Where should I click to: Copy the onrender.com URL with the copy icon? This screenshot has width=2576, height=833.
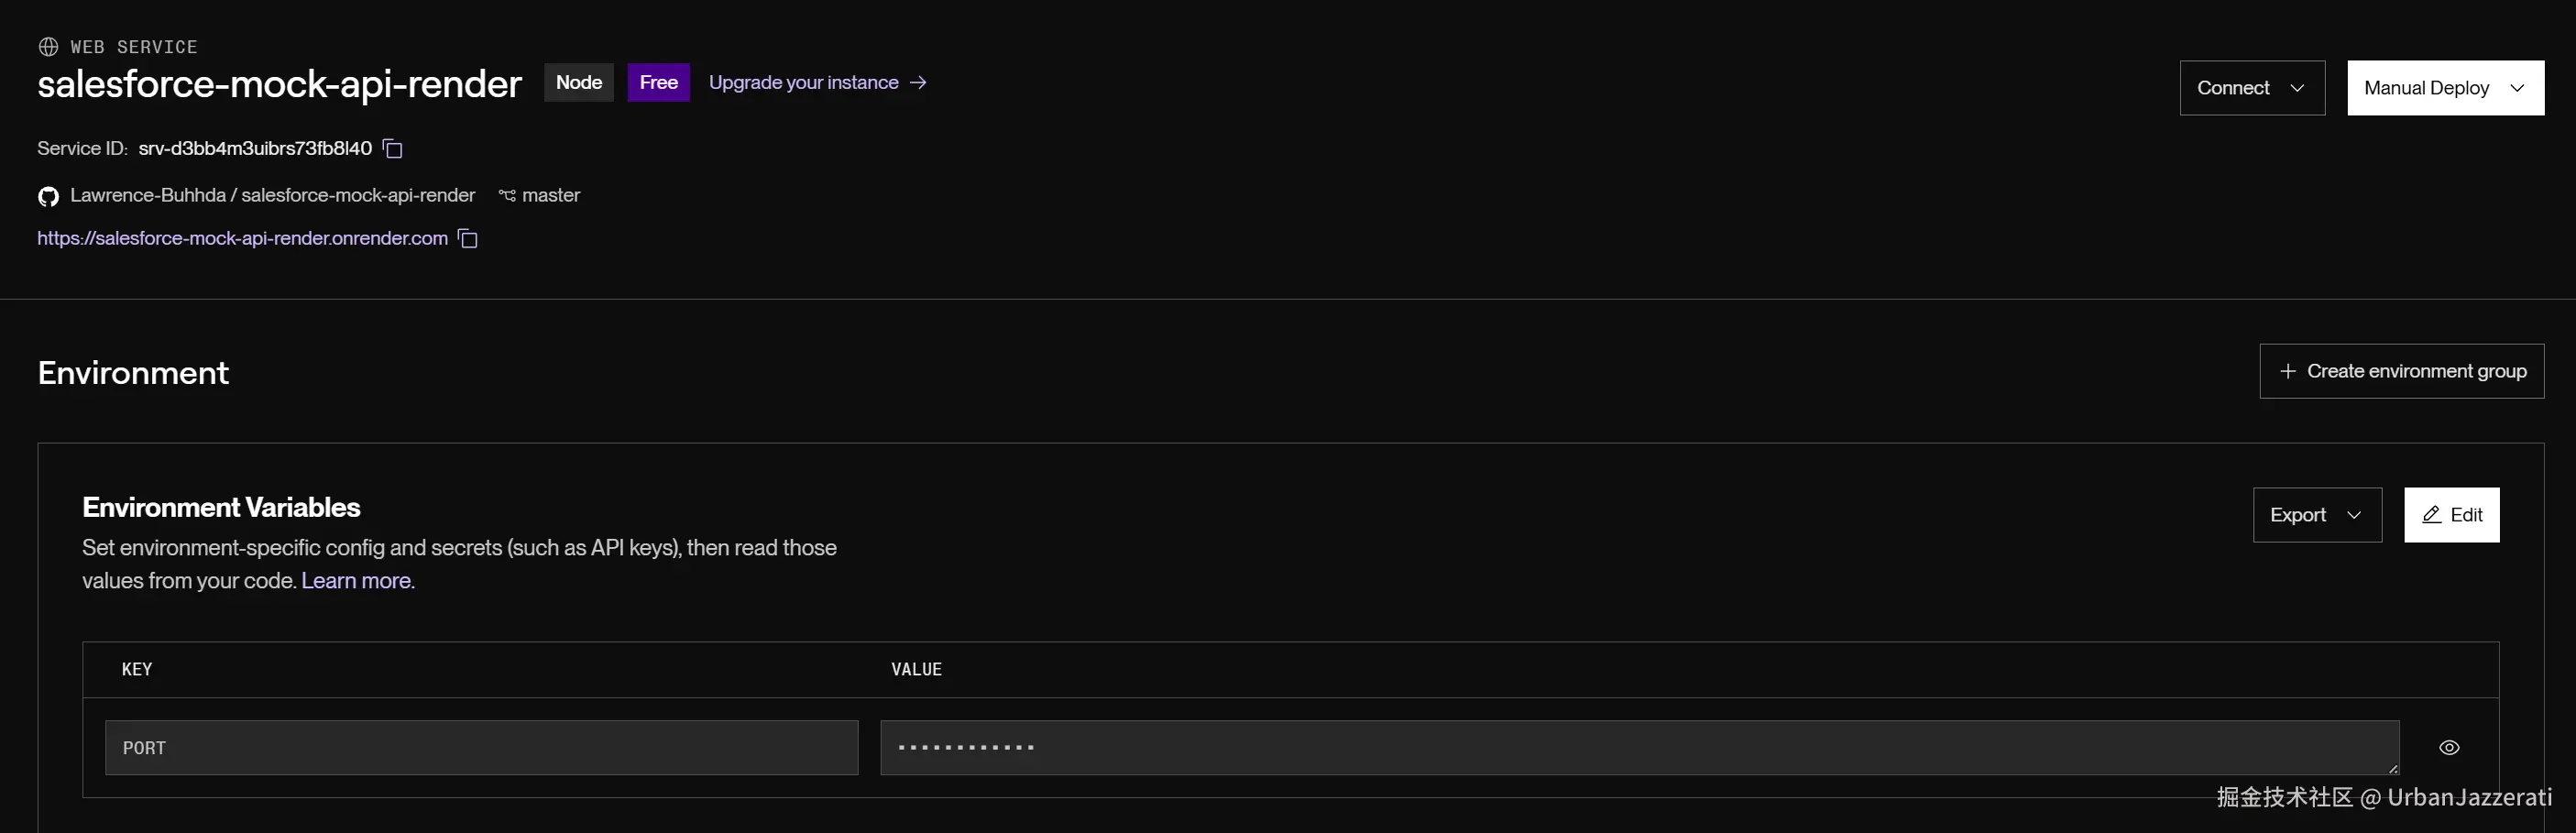[468, 239]
